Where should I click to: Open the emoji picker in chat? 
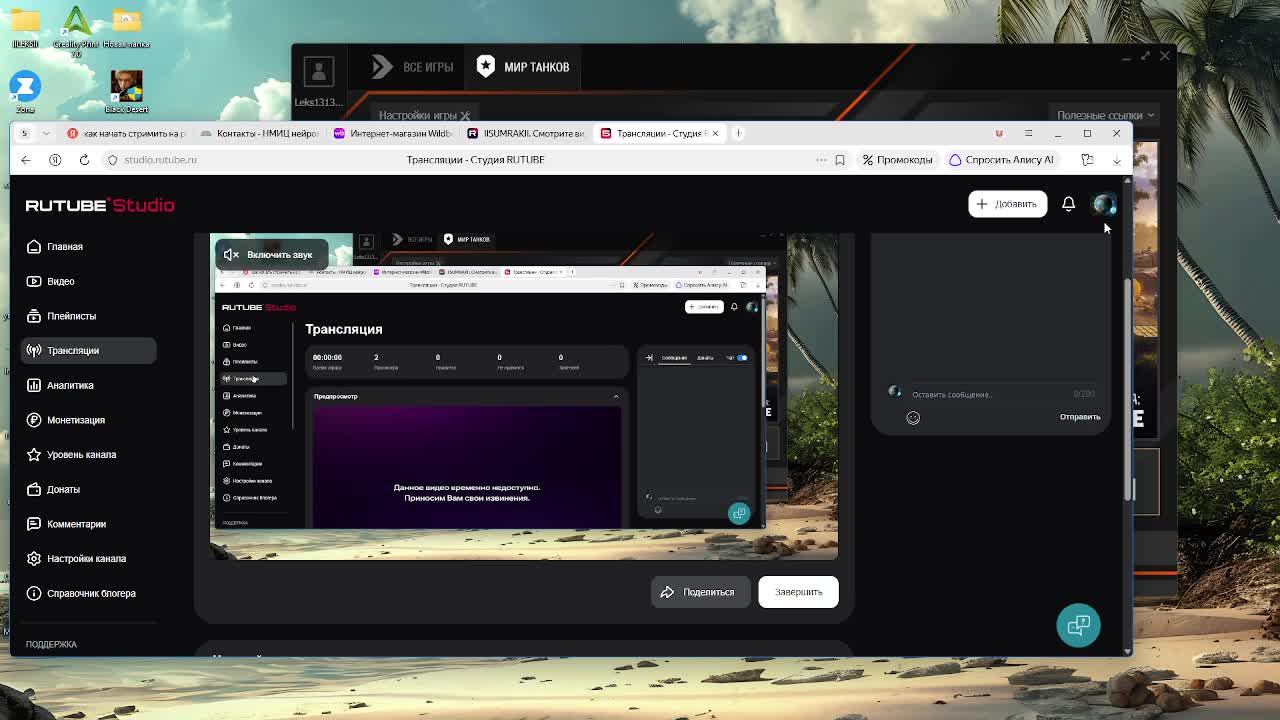913,418
